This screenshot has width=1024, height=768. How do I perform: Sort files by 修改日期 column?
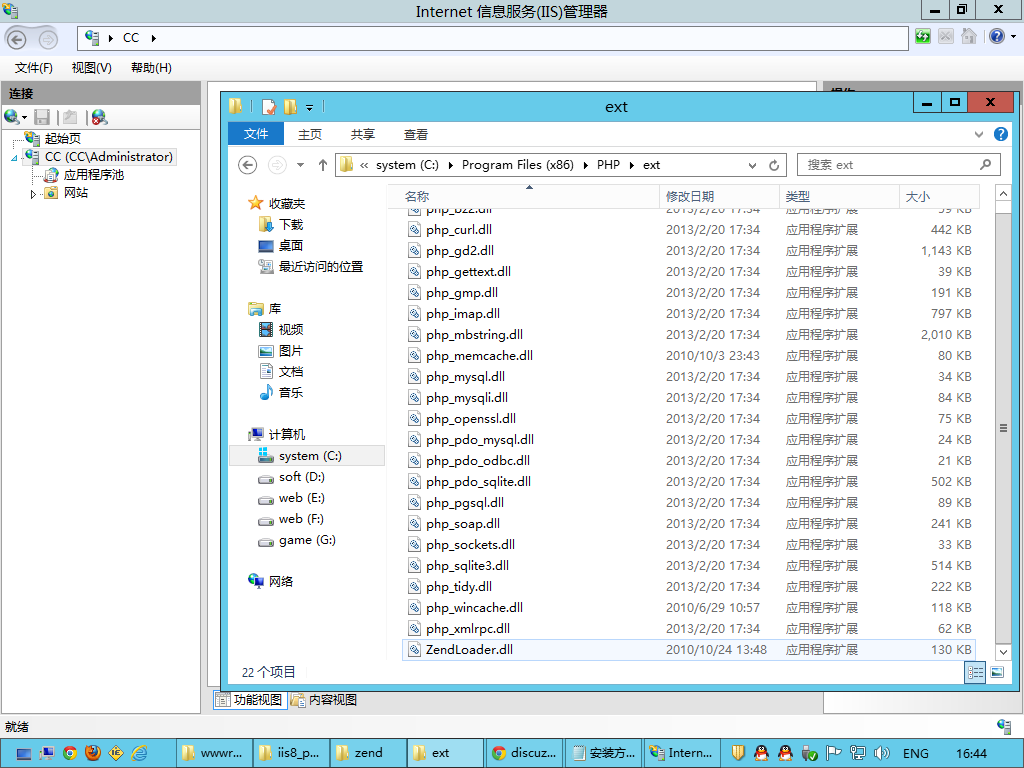point(719,197)
